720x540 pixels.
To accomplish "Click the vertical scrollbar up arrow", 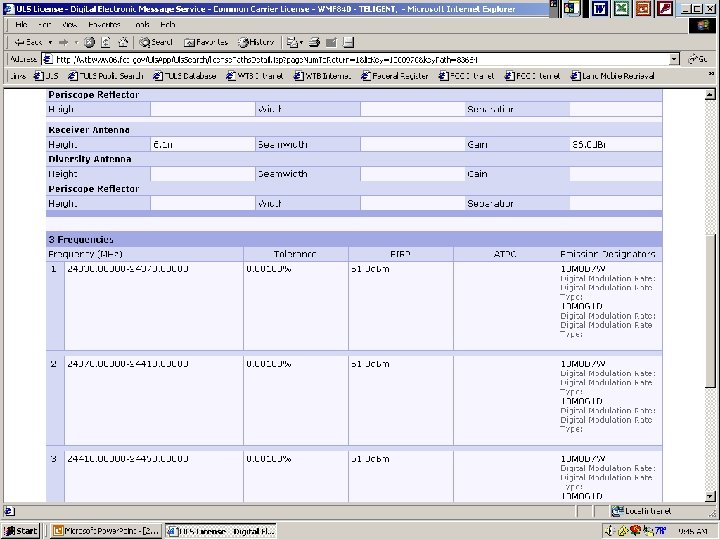I will (710, 95).
